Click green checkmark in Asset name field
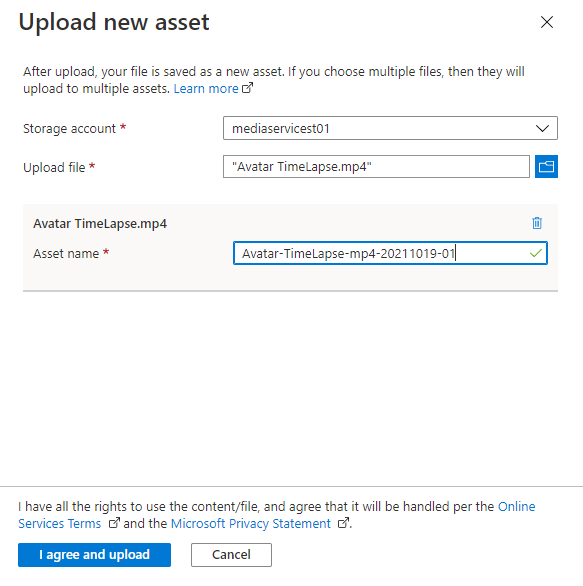 (536, 253)
